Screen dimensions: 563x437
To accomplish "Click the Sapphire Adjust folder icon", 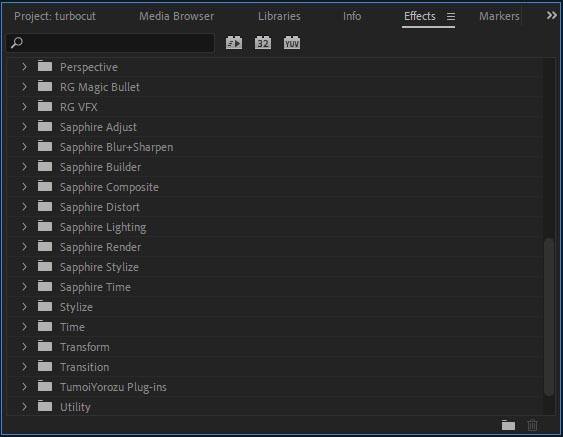I will point(45,126).
